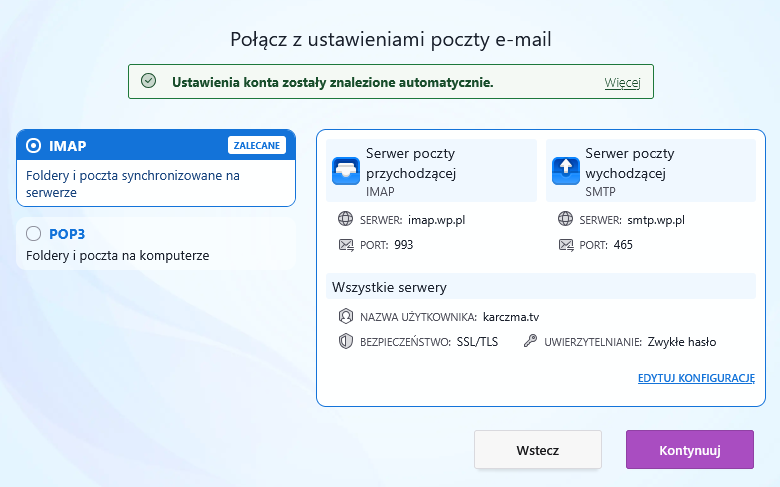
Task: Click the port value 993
Action: [x=403, y=245]
